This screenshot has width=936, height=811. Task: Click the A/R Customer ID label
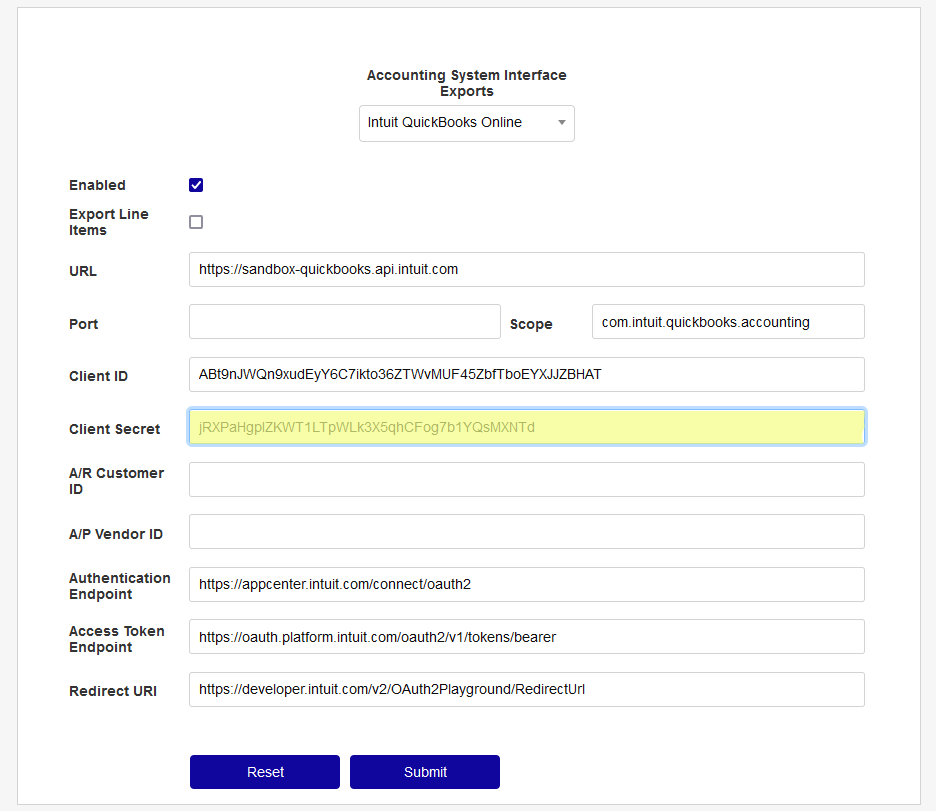(x=116, y=481)
